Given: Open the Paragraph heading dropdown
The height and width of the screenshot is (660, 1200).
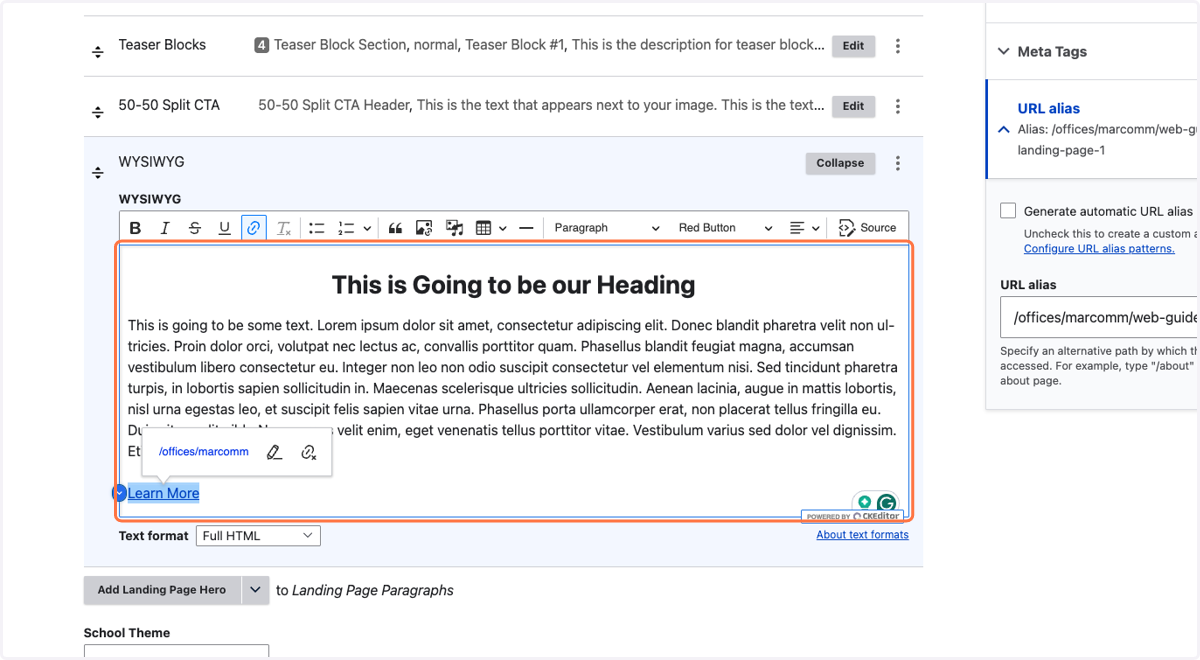Looking at the screenshot, I should pos(607,228).
